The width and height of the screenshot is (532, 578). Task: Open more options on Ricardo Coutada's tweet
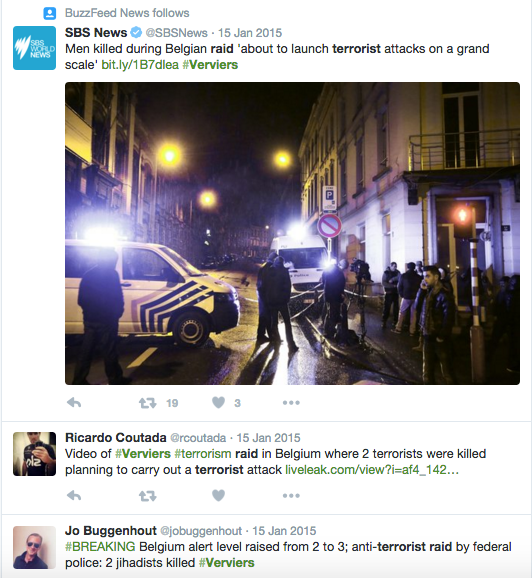coord(291,496)
